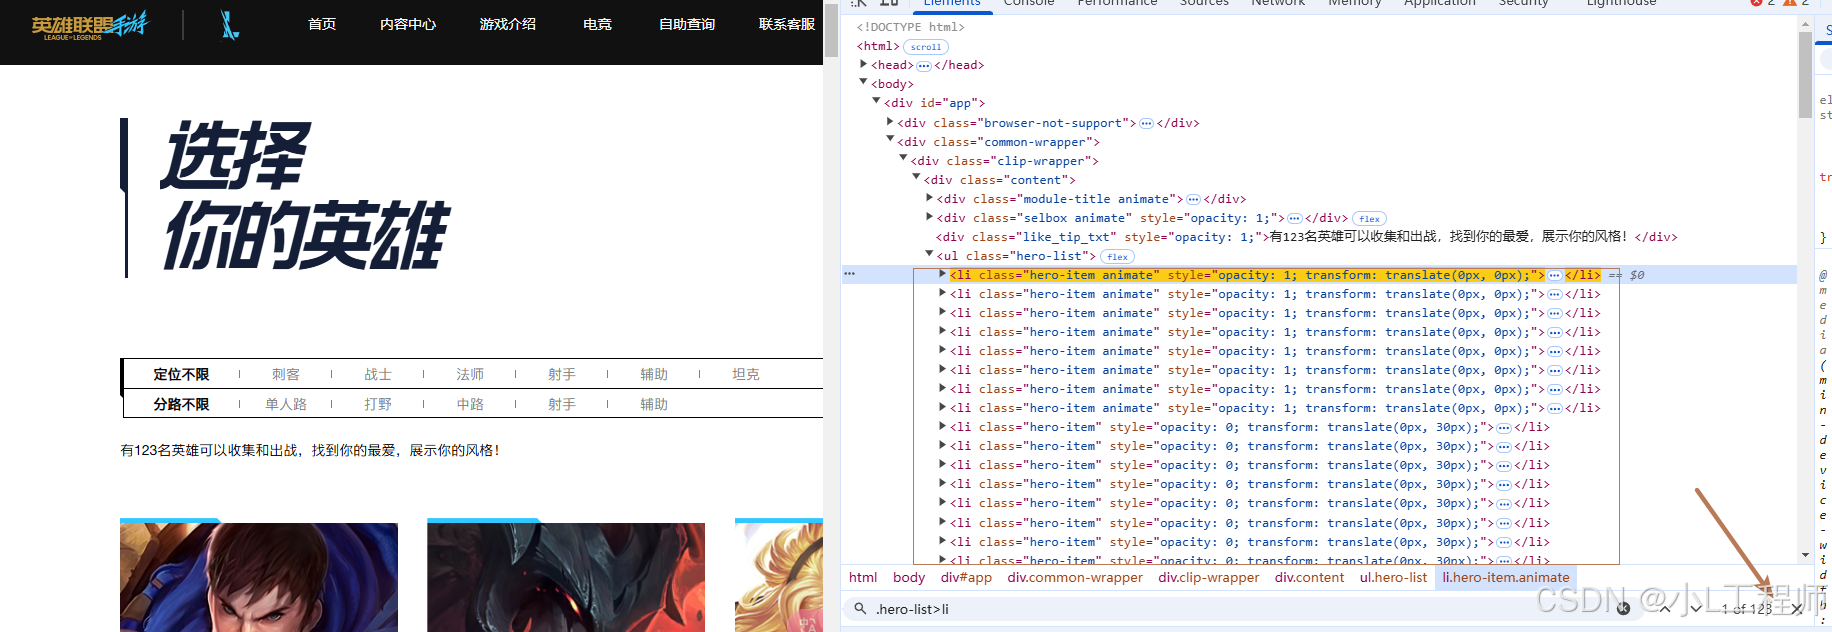Go to previous search result arrow

(x=1665, y=608)
